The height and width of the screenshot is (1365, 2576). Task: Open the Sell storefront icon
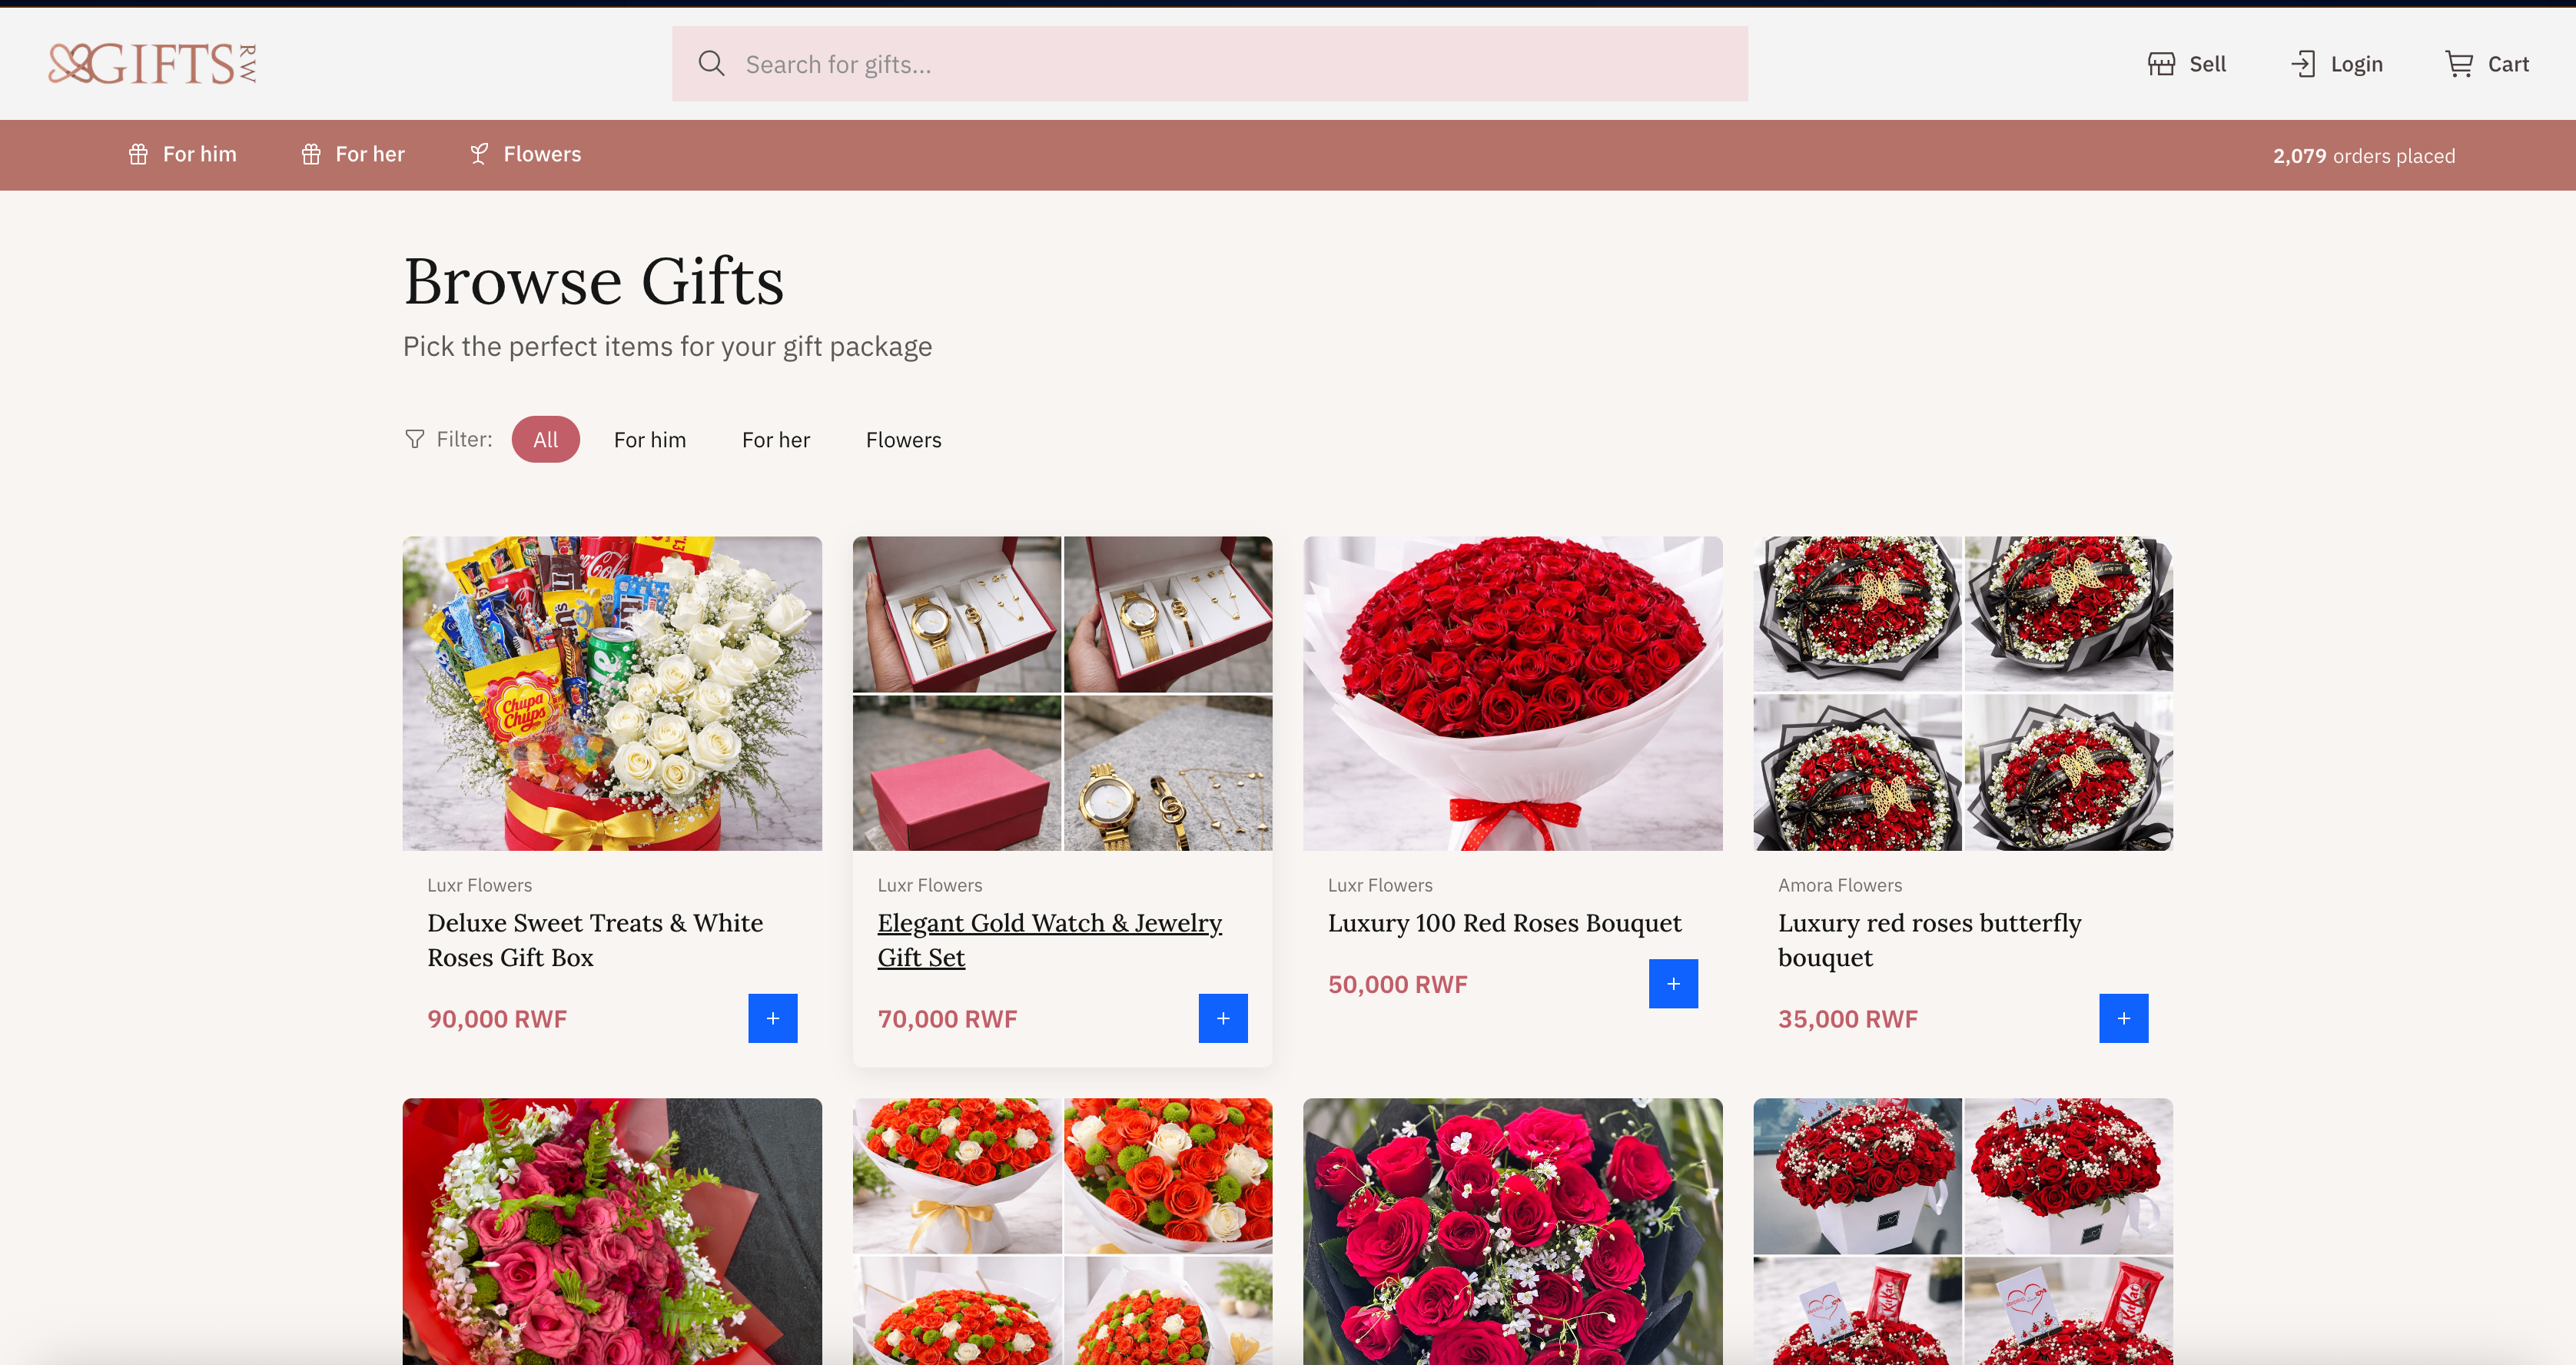pos(2161,63)
